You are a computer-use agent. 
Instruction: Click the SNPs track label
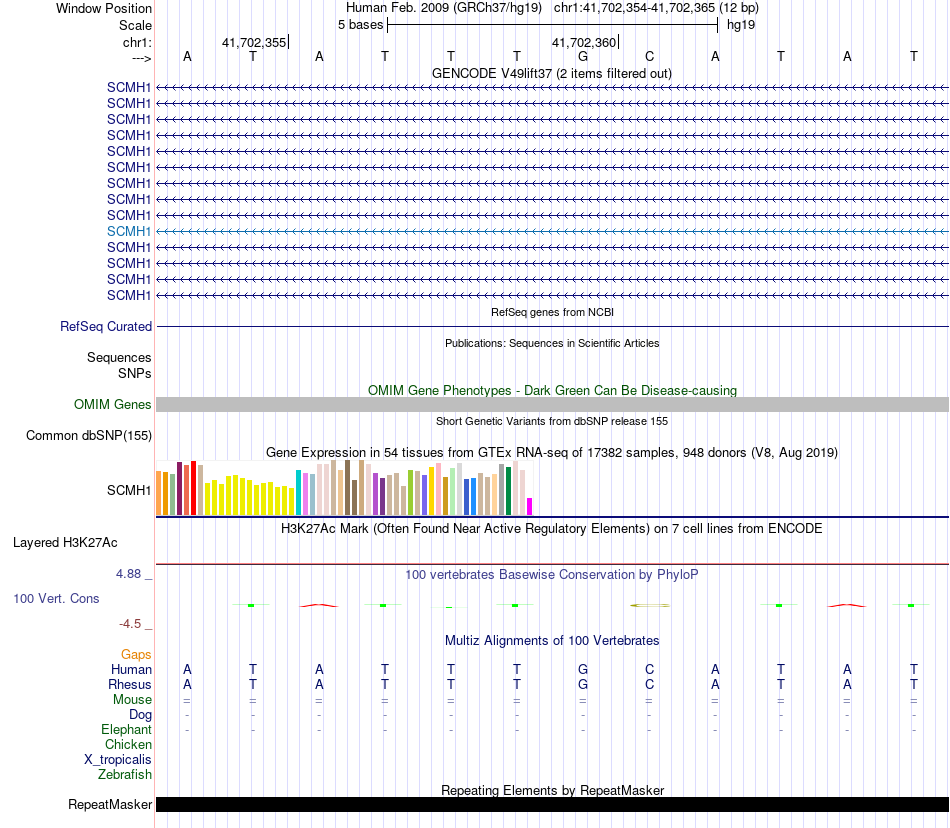click(x=135, y=373)
